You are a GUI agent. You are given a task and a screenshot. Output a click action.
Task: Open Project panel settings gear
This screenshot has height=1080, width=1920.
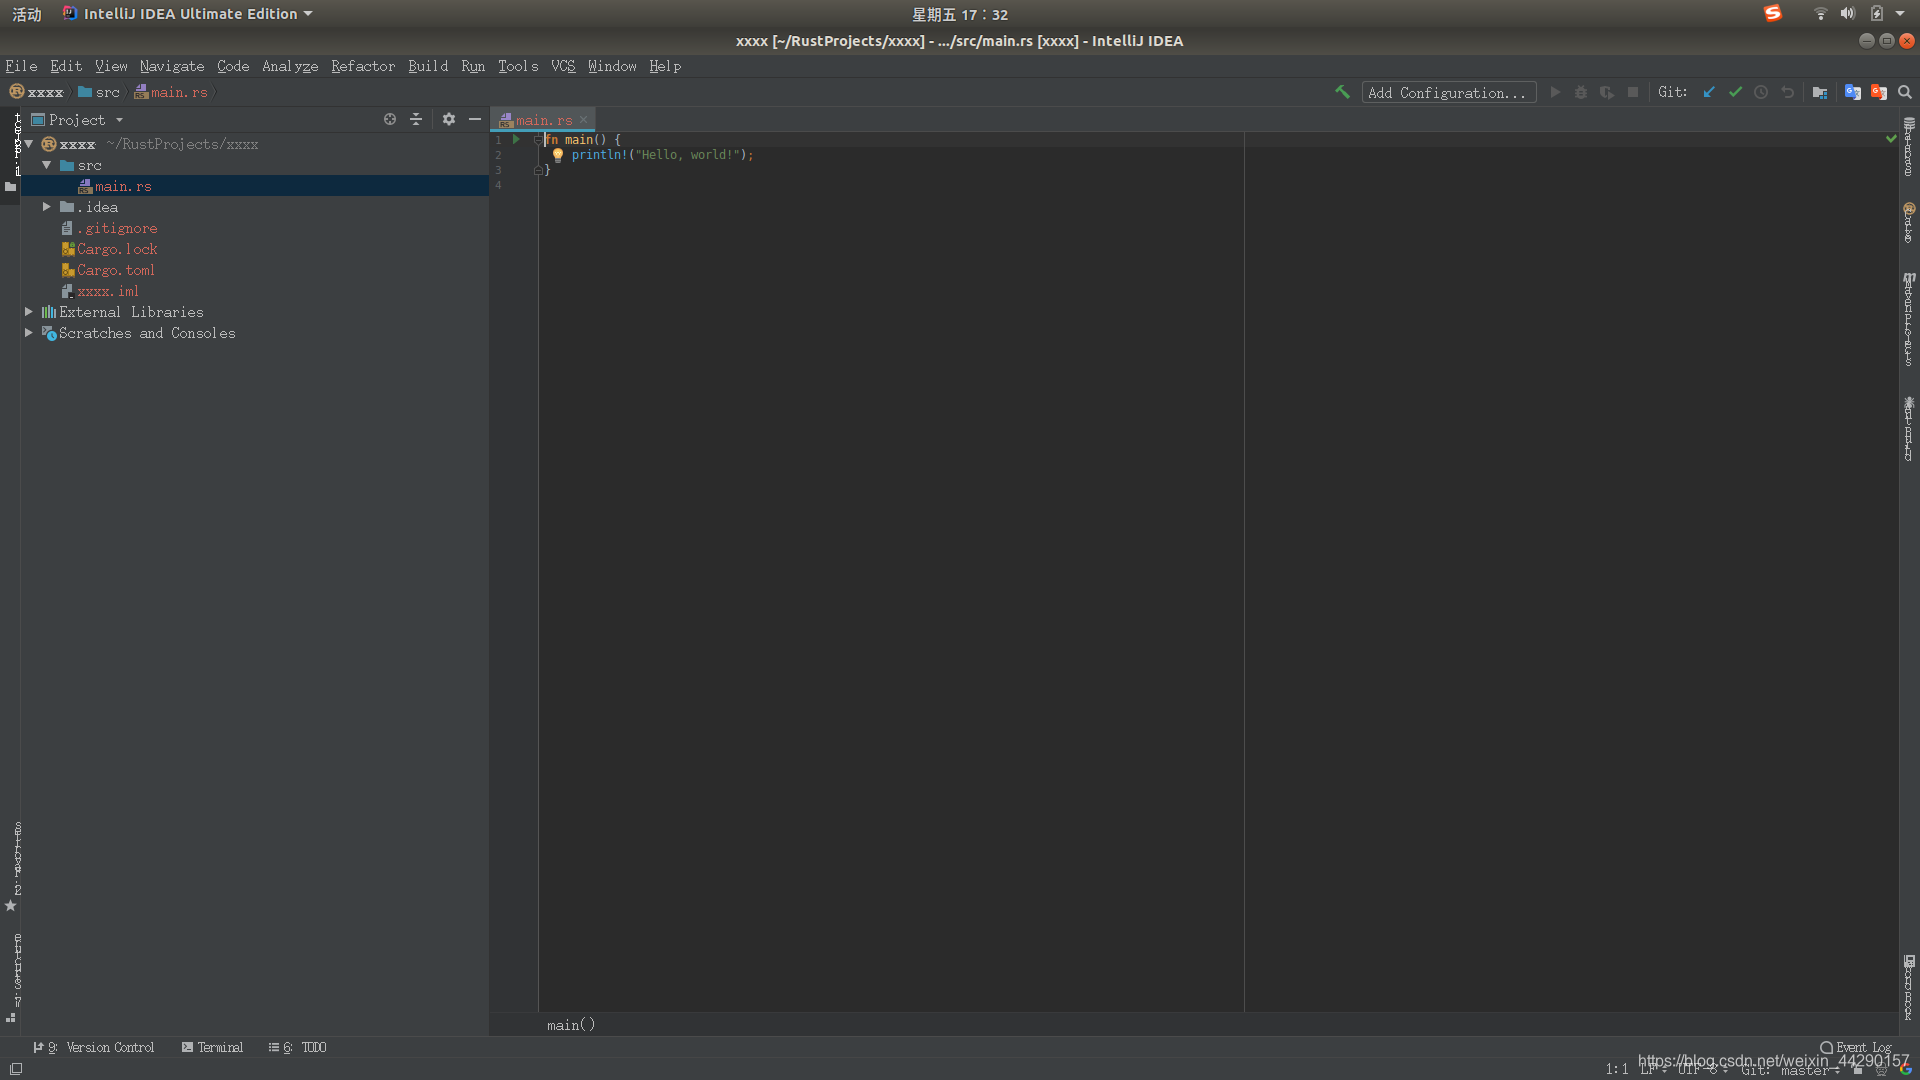pyautogui.click(x=449, y=119)
